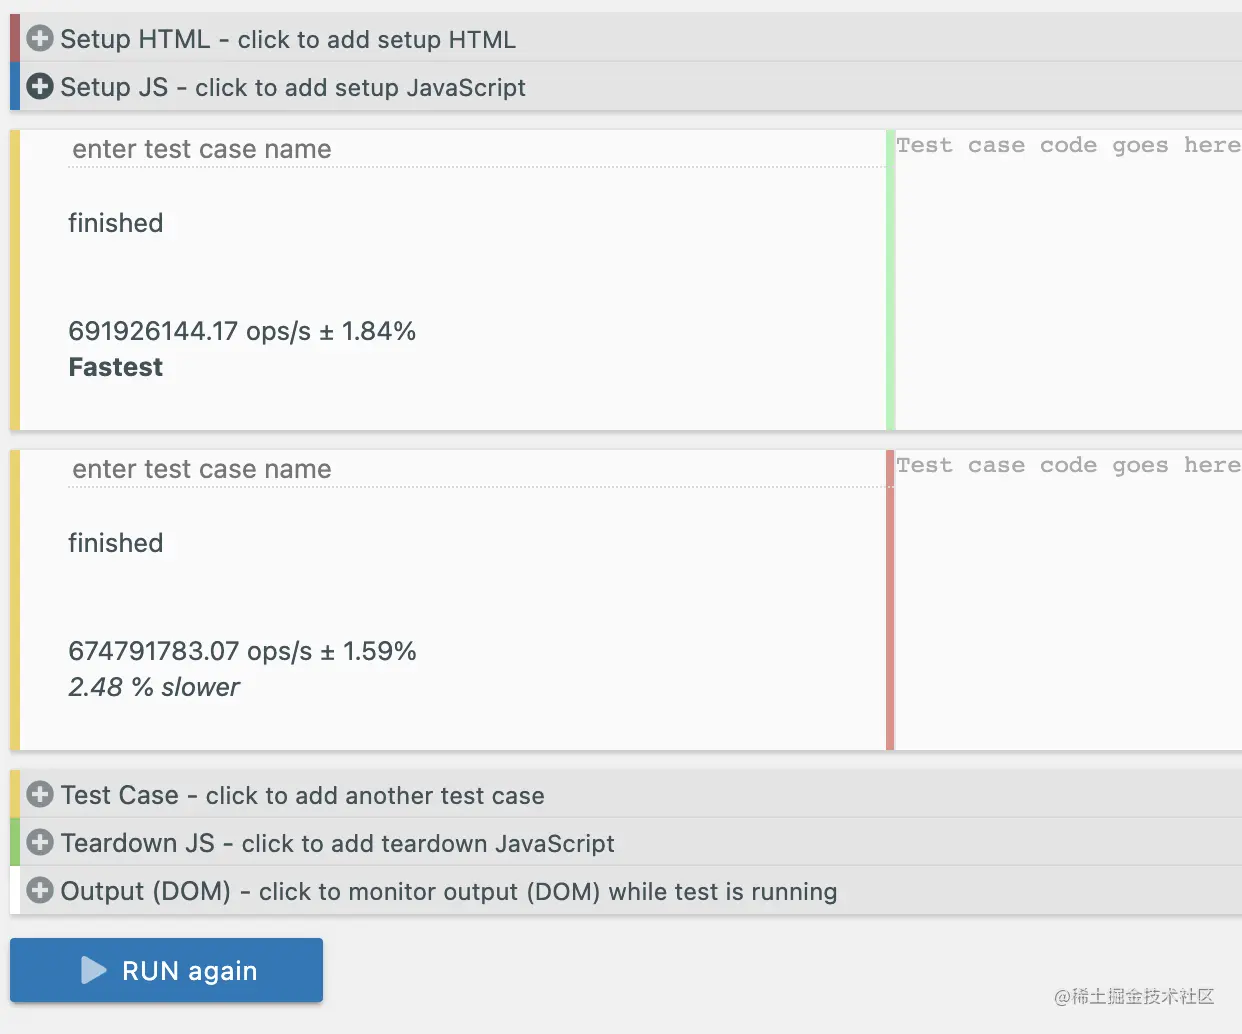Expand the Output (DOM) section
The image size is (1242, 1034).
[x=448, y=891]
